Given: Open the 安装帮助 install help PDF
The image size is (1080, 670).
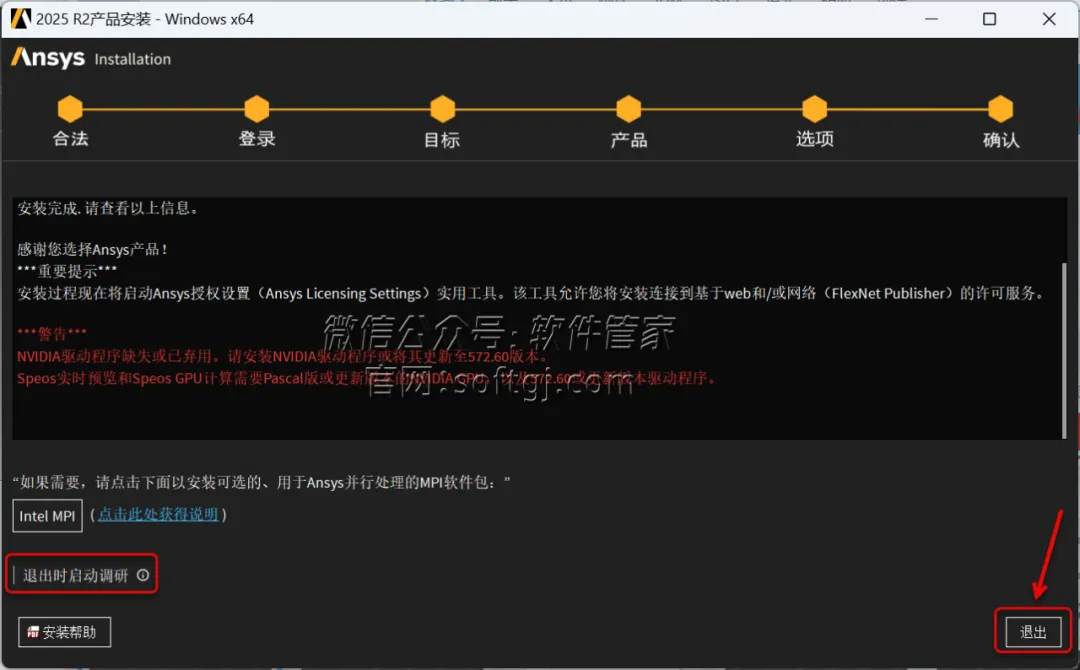Looking at the screenshot, I should pyautogui.click(x=64, y=631).
